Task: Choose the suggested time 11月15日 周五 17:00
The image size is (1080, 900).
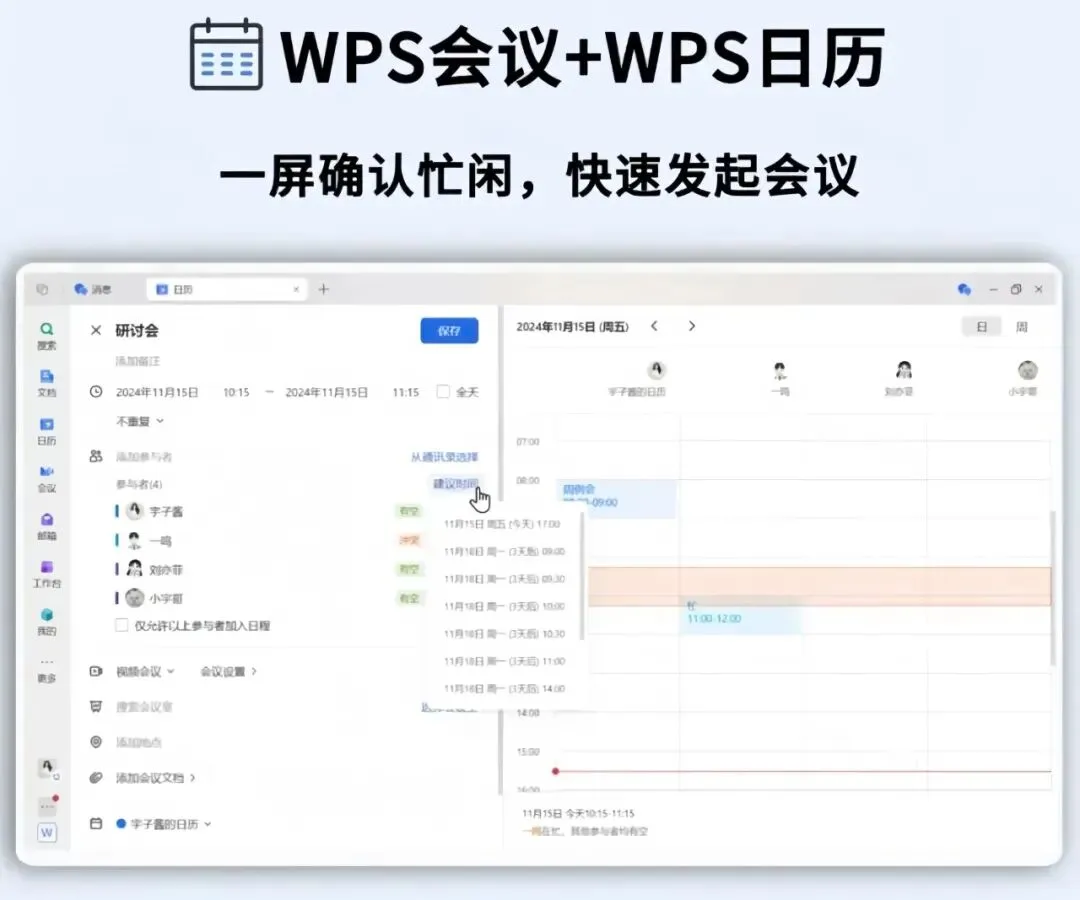Action: [504, 524]
